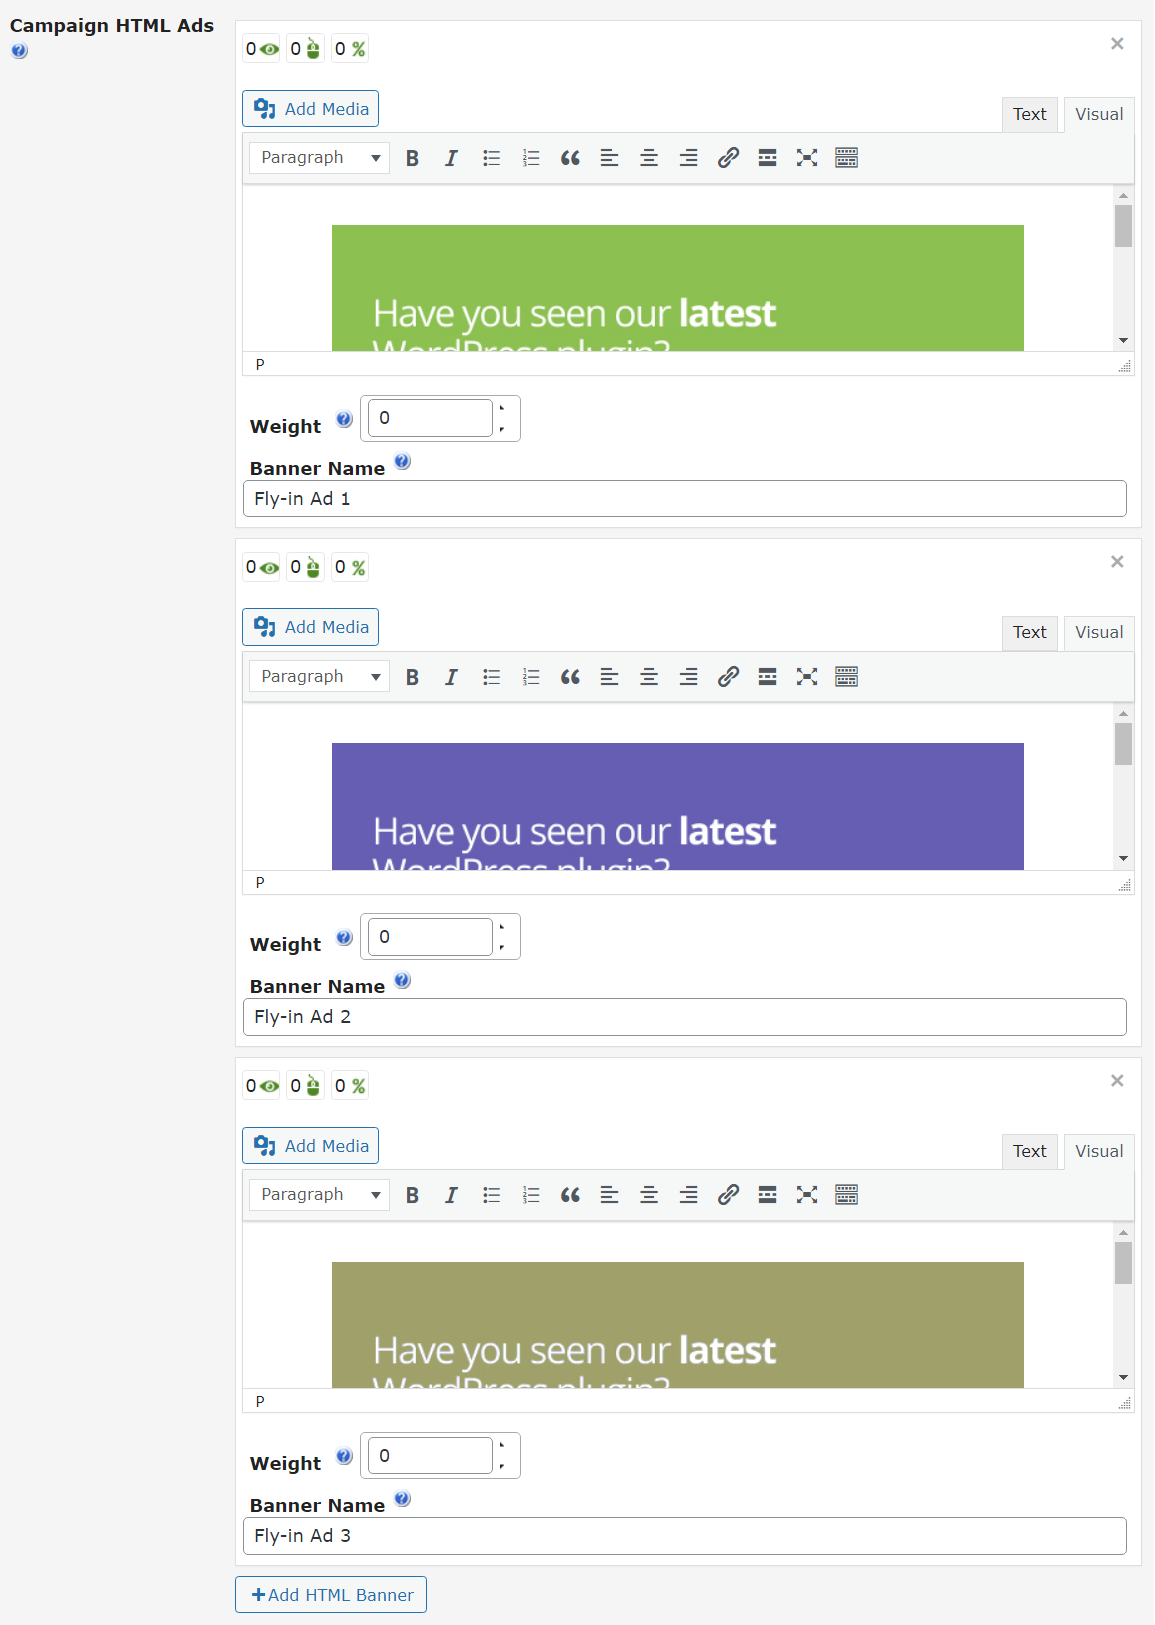The image size is (1155, 1625).
Task: Insert Read More tag in Fly-in Ad 1 editor
Action: (767, 158)
